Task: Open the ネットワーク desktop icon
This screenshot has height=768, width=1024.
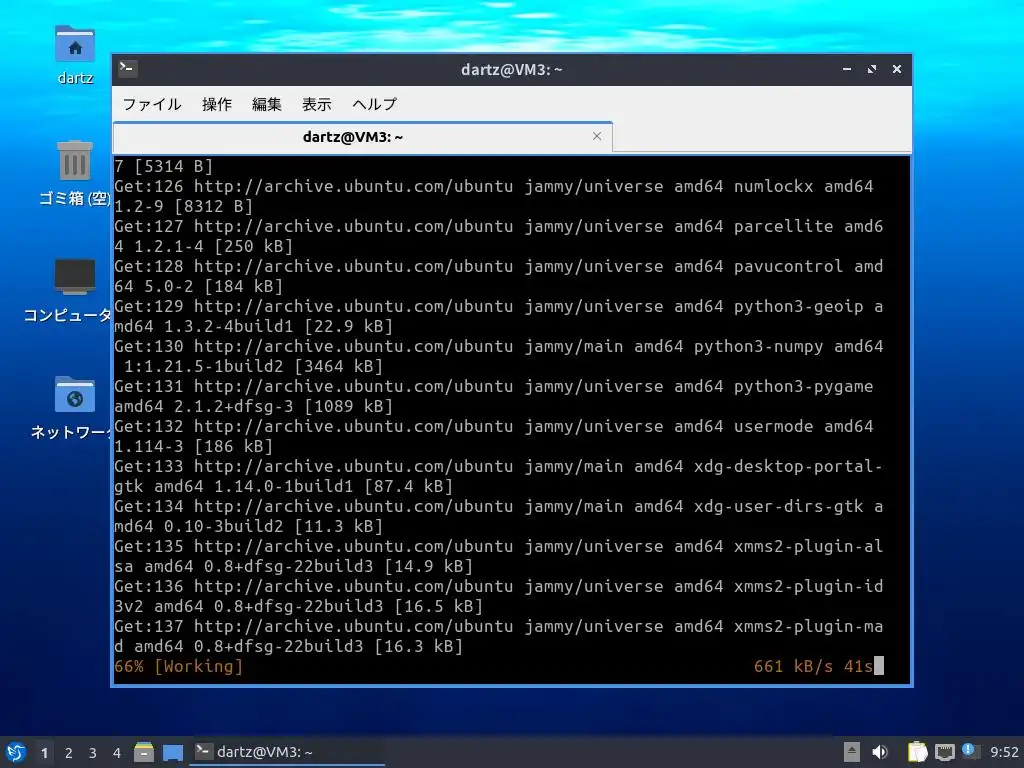Action: click(x=72, y=408)
